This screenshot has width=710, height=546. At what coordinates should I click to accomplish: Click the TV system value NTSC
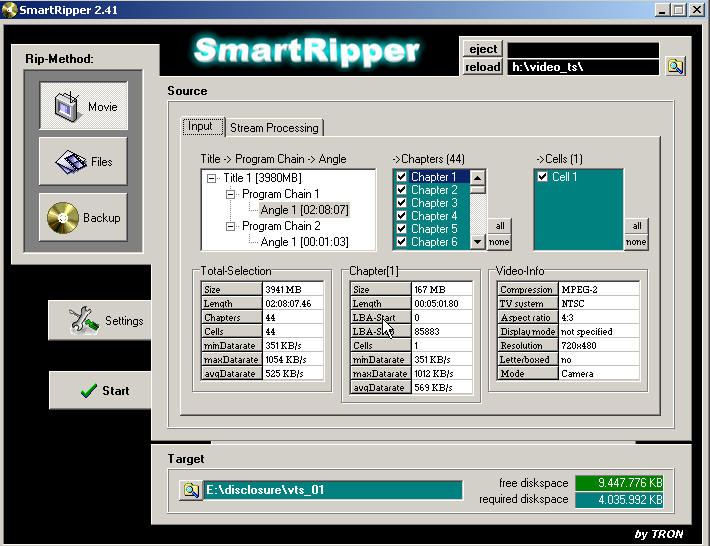[x=599, y=303]
